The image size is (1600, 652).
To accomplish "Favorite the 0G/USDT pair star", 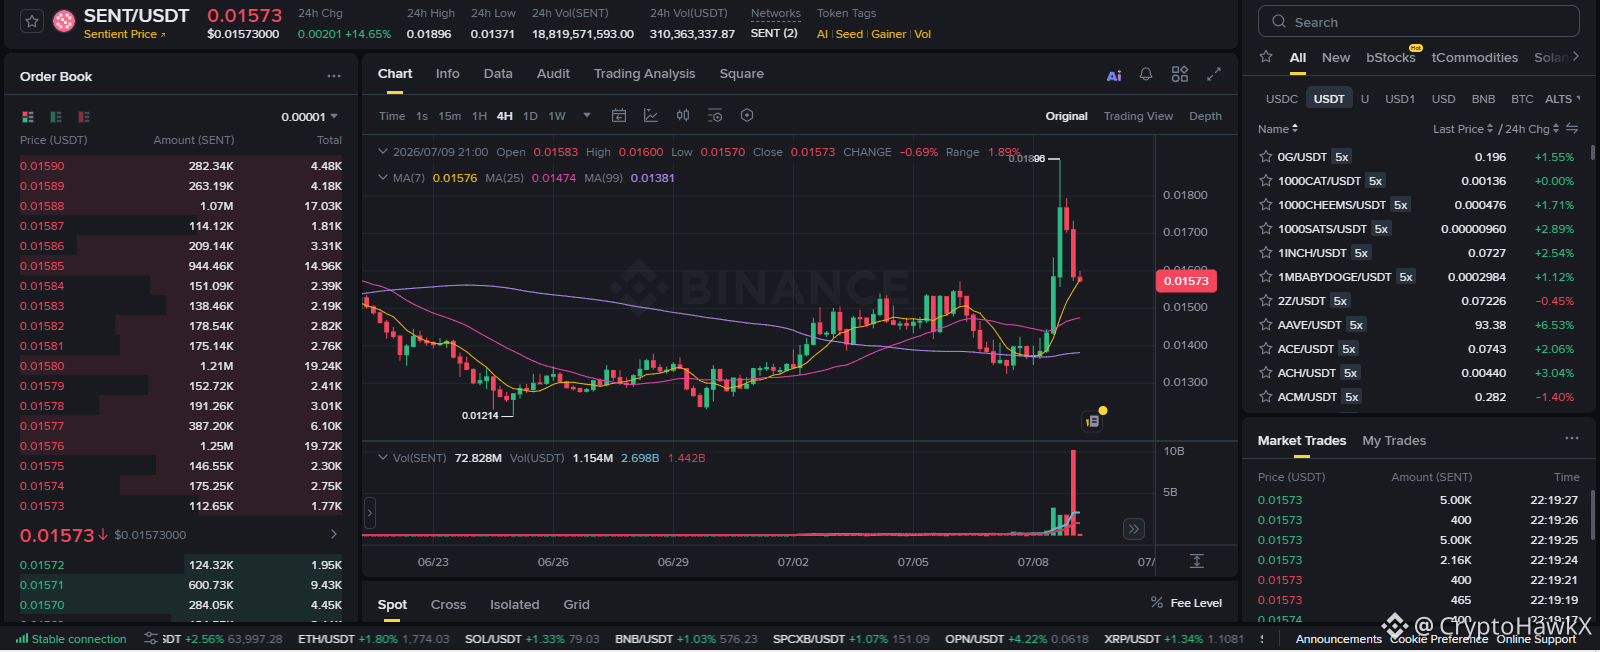I will pos(1265,157).
